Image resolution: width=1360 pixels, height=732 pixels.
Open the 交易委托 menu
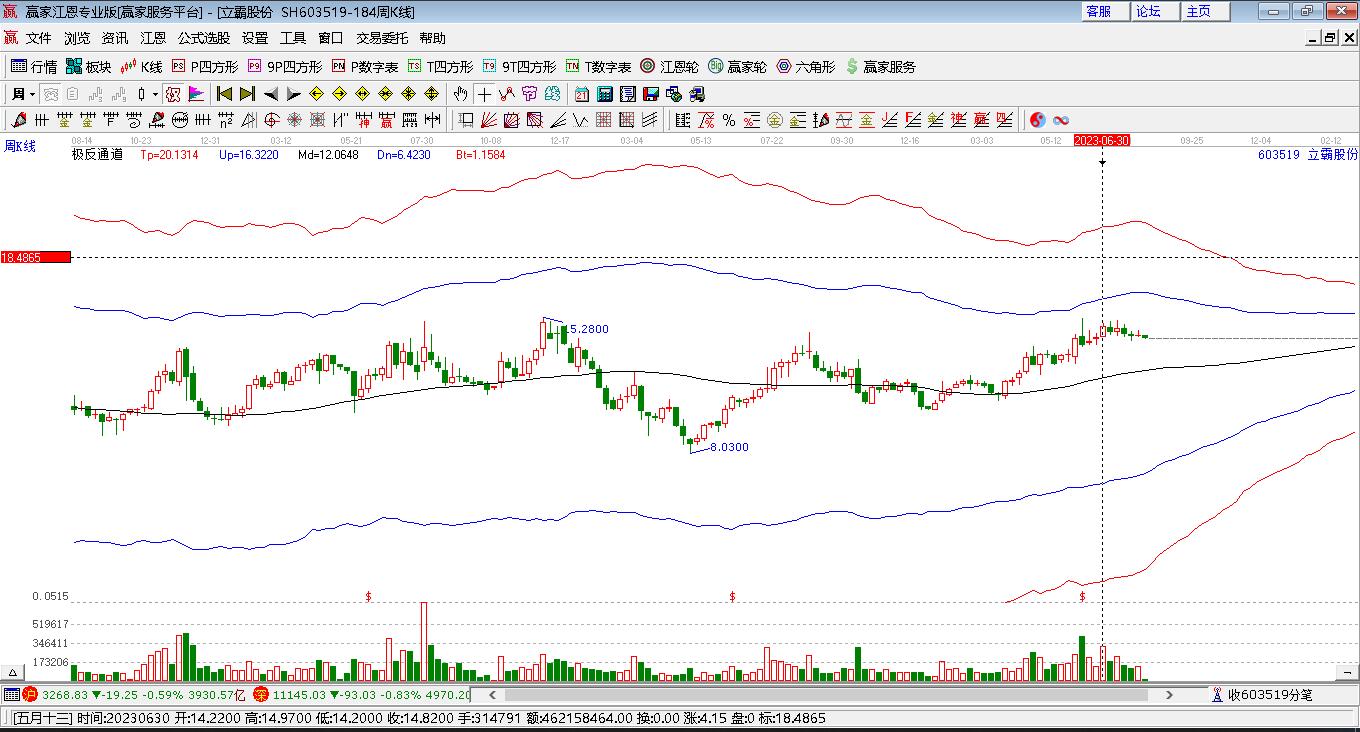coord(382,38)
